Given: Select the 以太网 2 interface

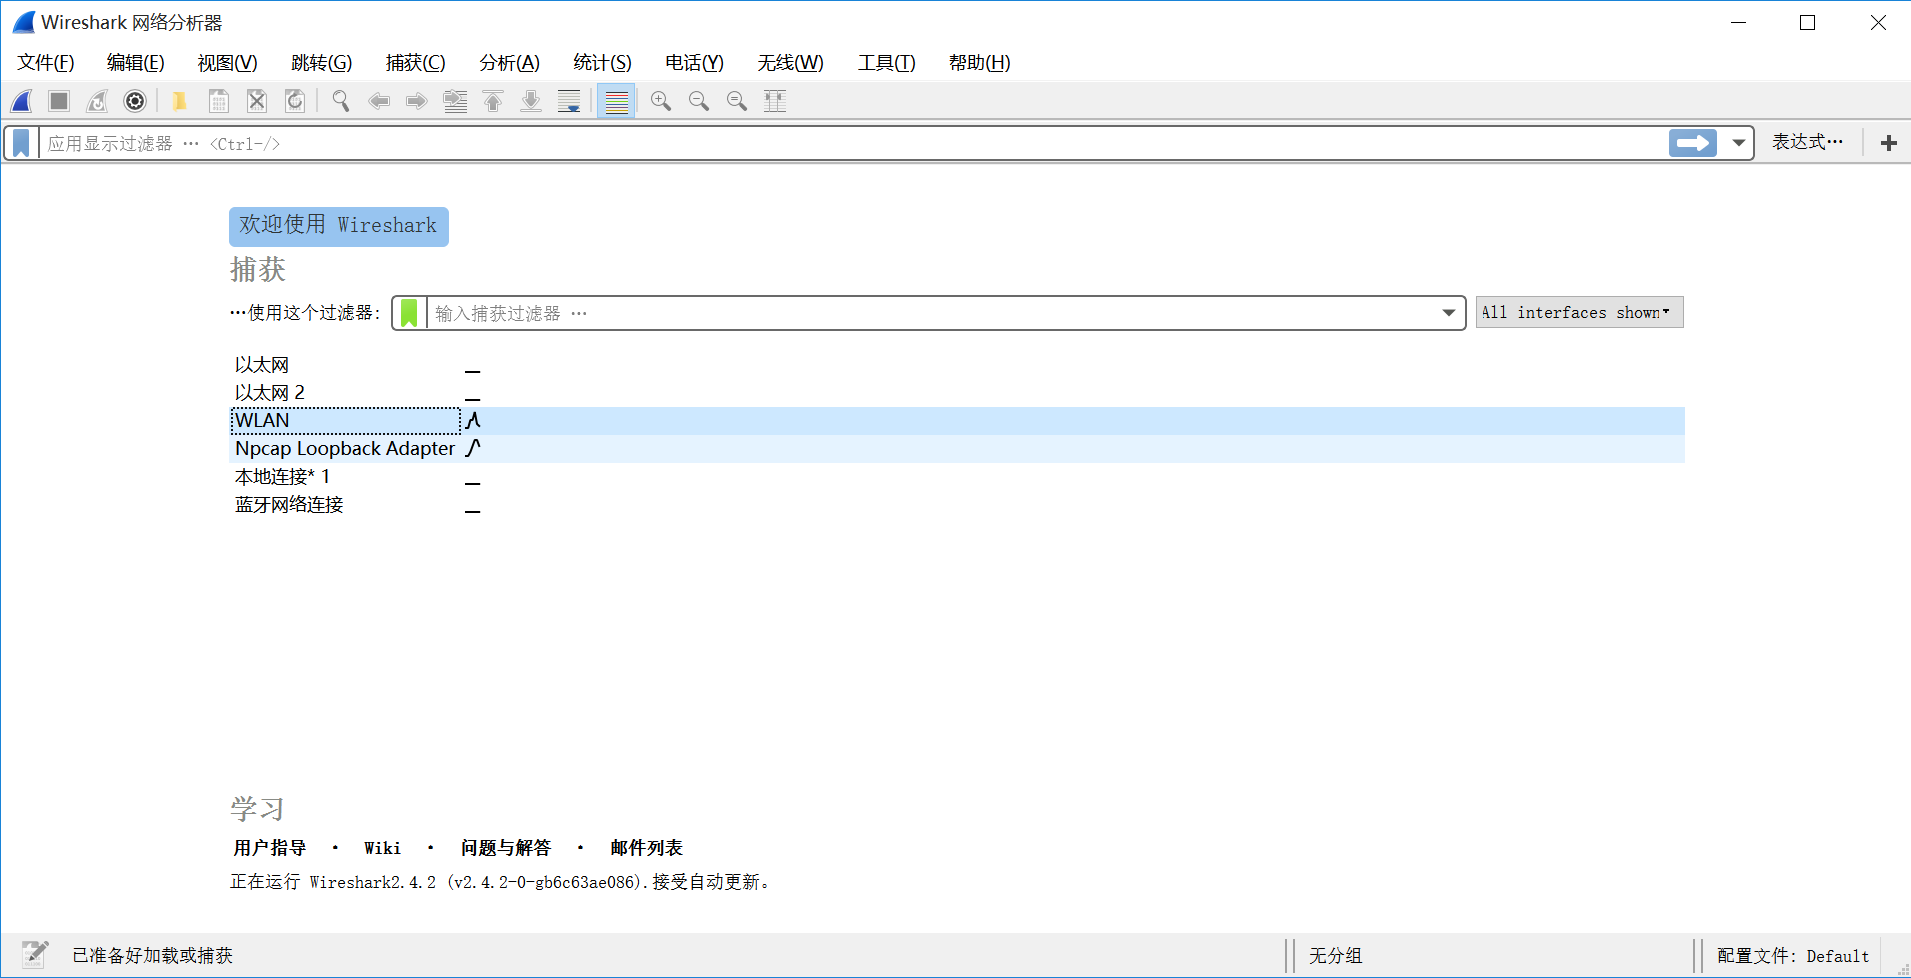Looking at the screenshot, I should coord(957,393).
